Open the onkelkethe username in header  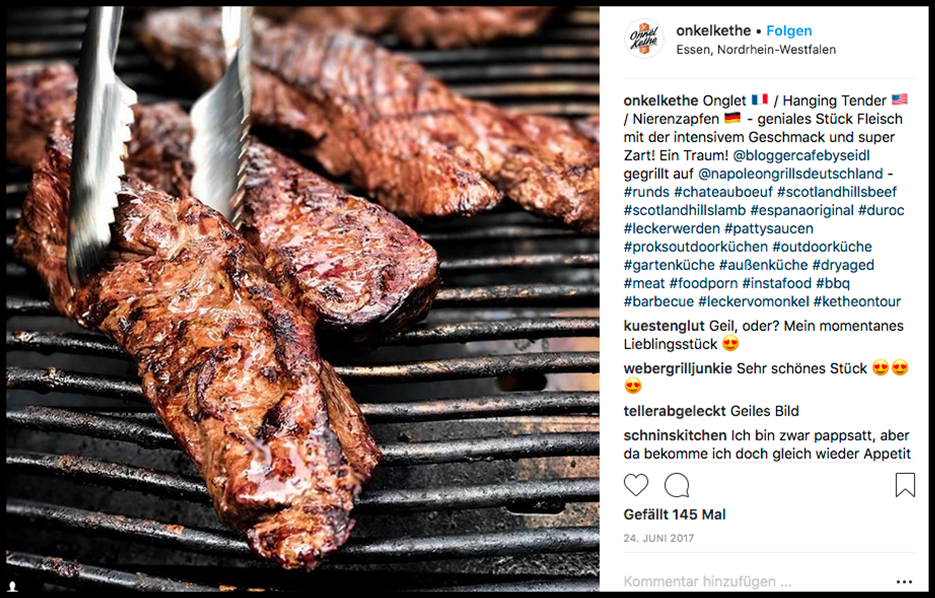713,31
